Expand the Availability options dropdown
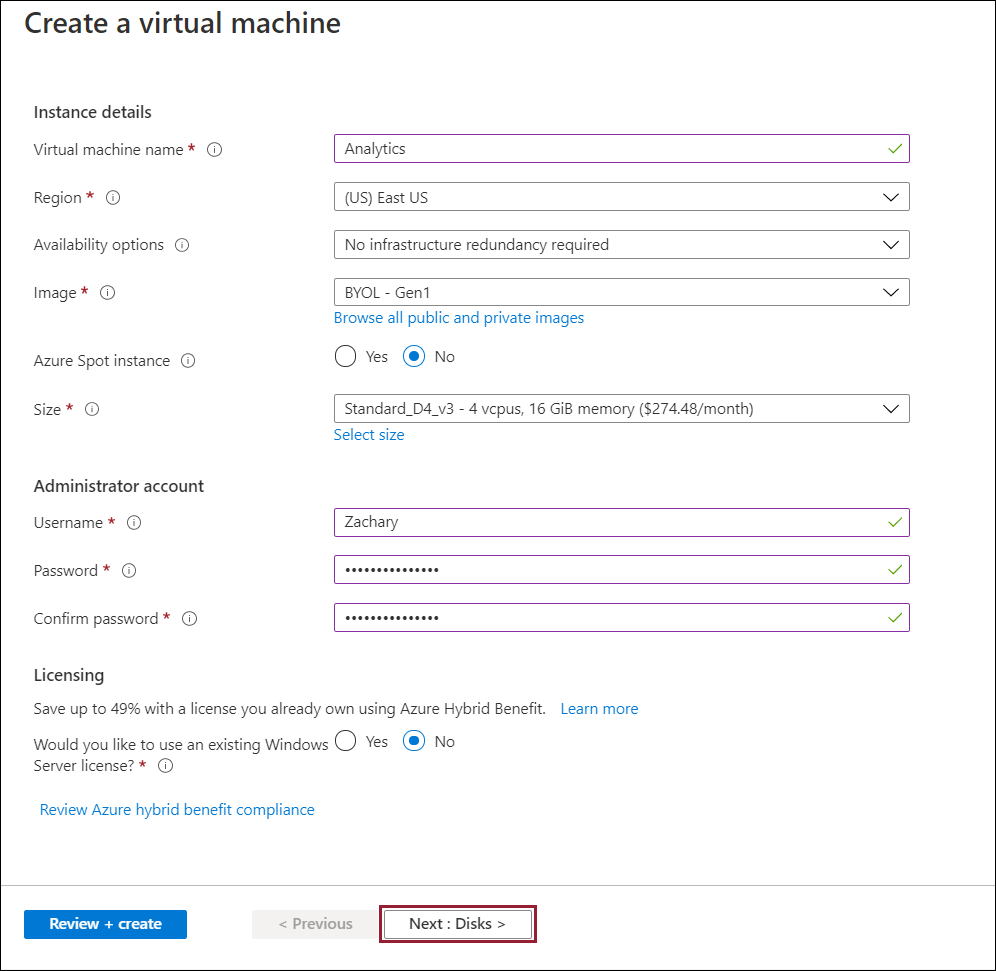The width and height of the screenshot is (996, 971). click(x=621, y=244)
